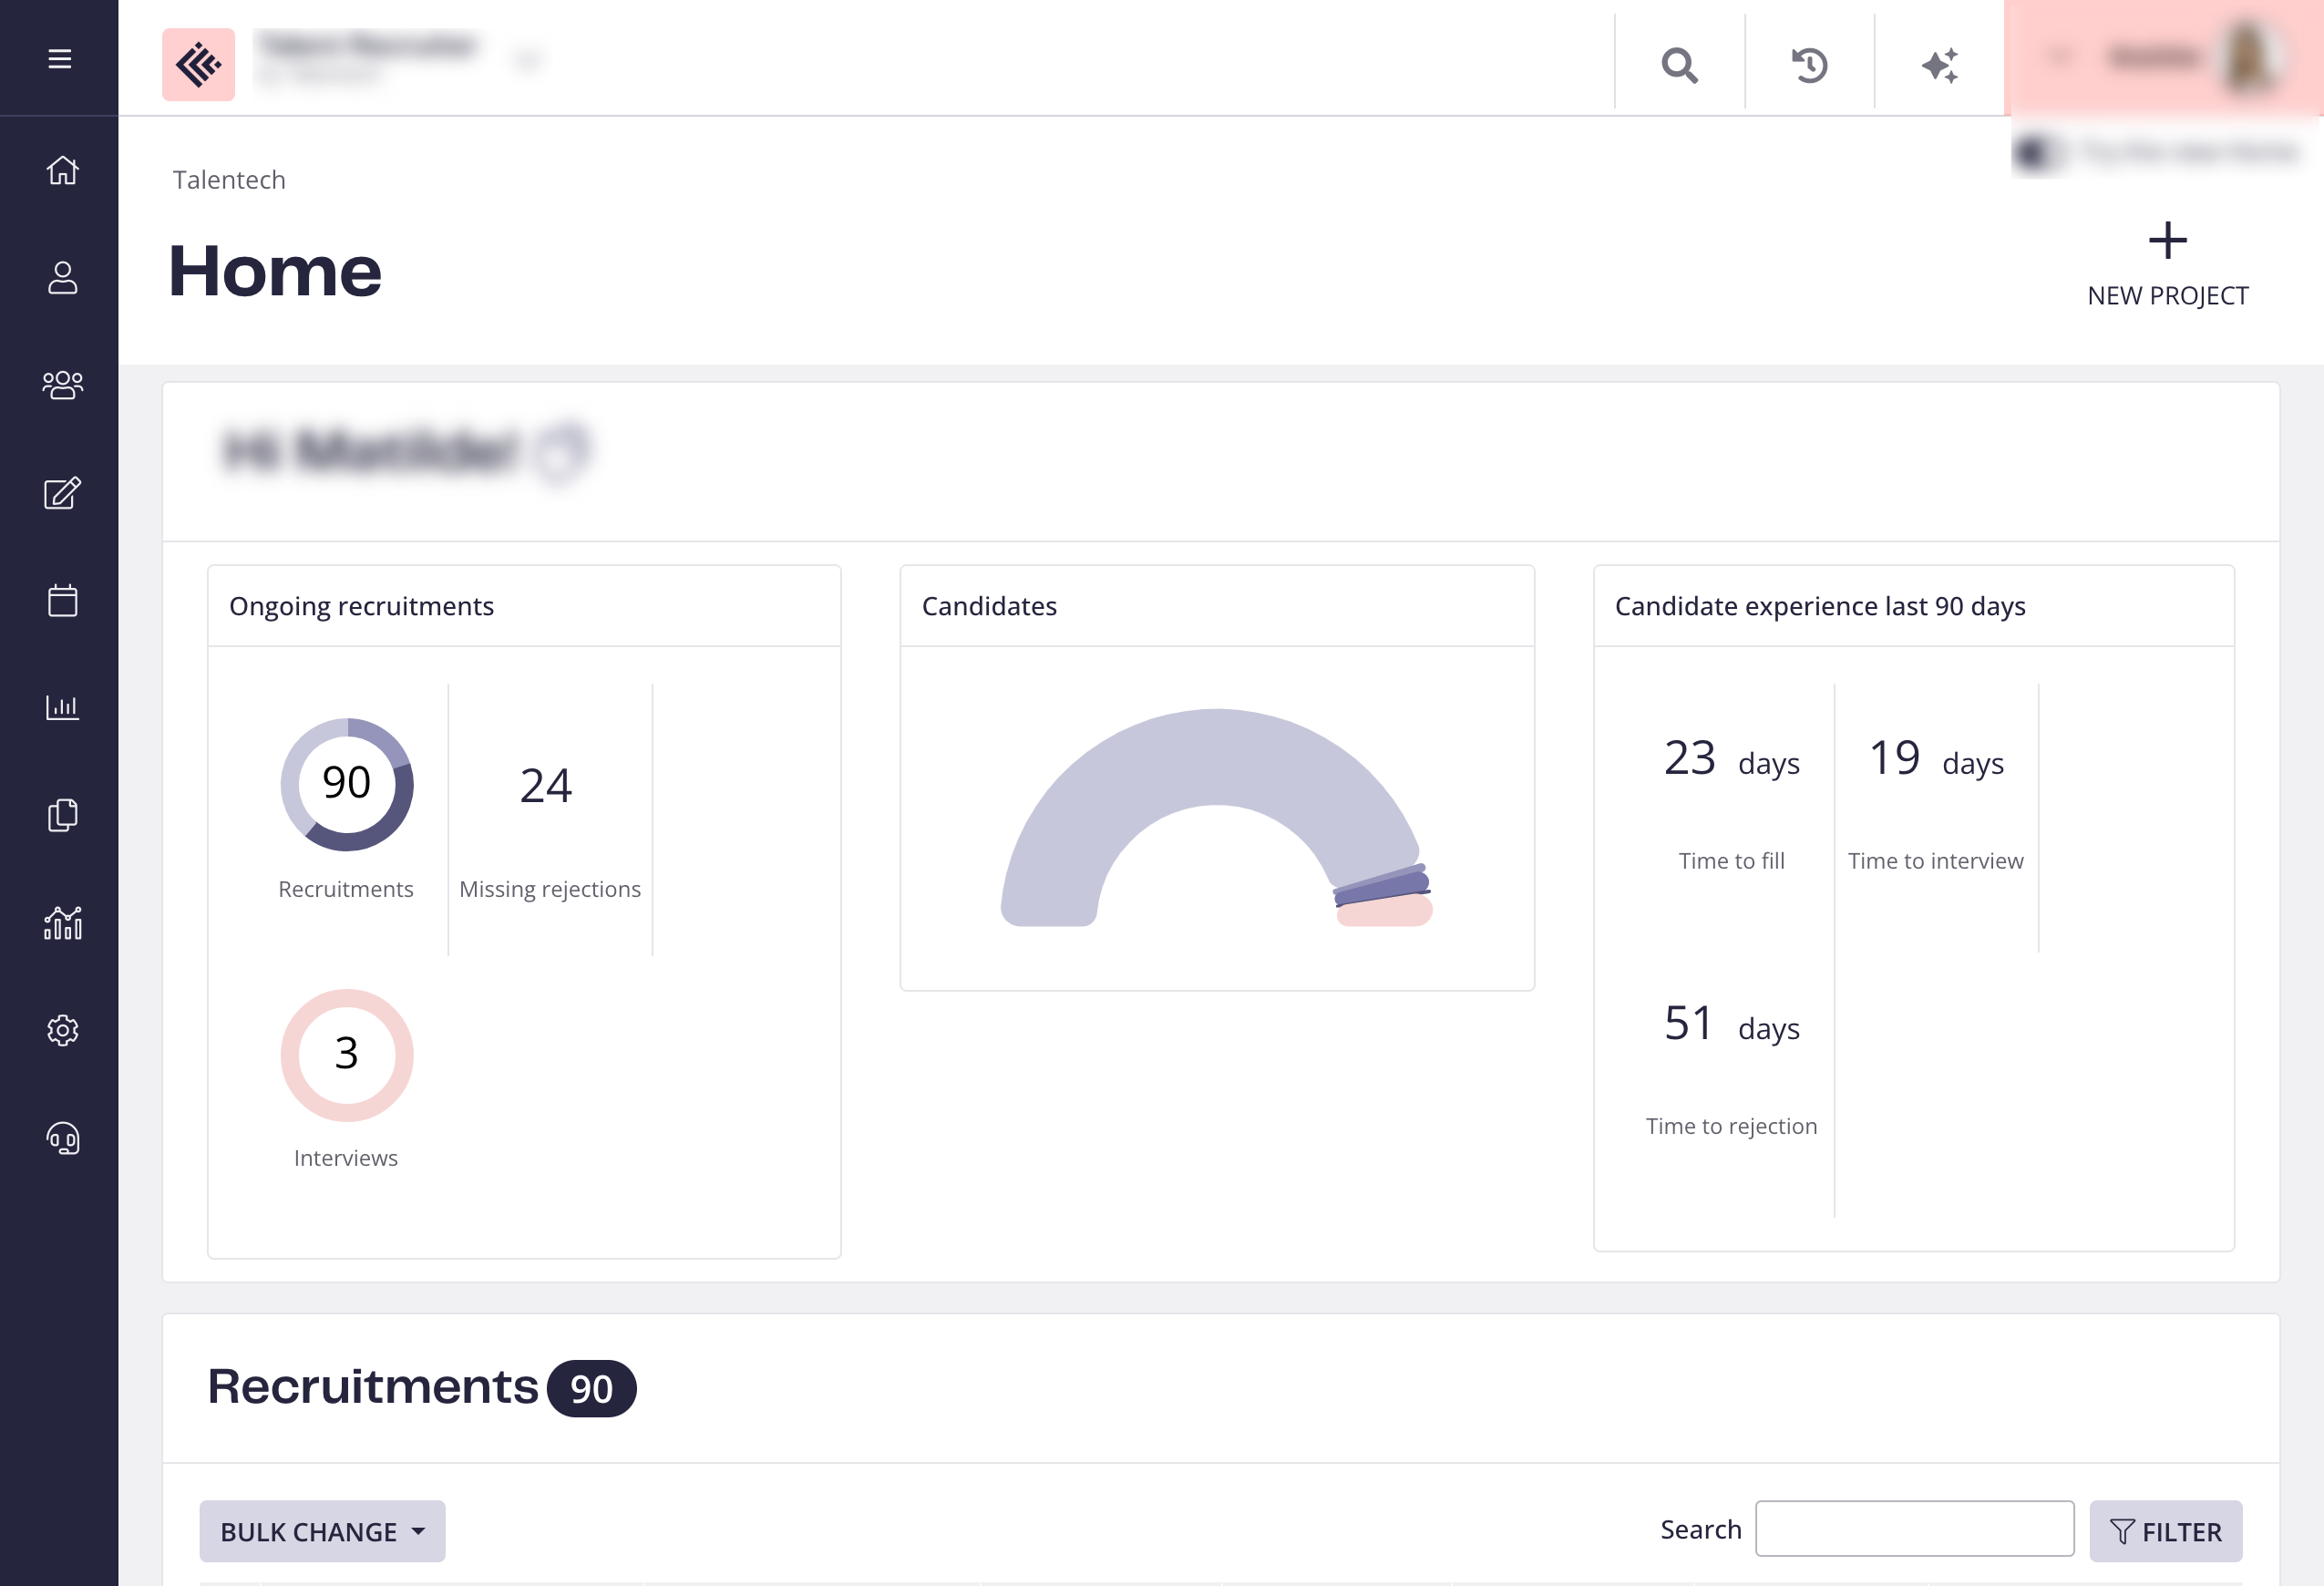Open the people group sidebar icon

(62, 385)
